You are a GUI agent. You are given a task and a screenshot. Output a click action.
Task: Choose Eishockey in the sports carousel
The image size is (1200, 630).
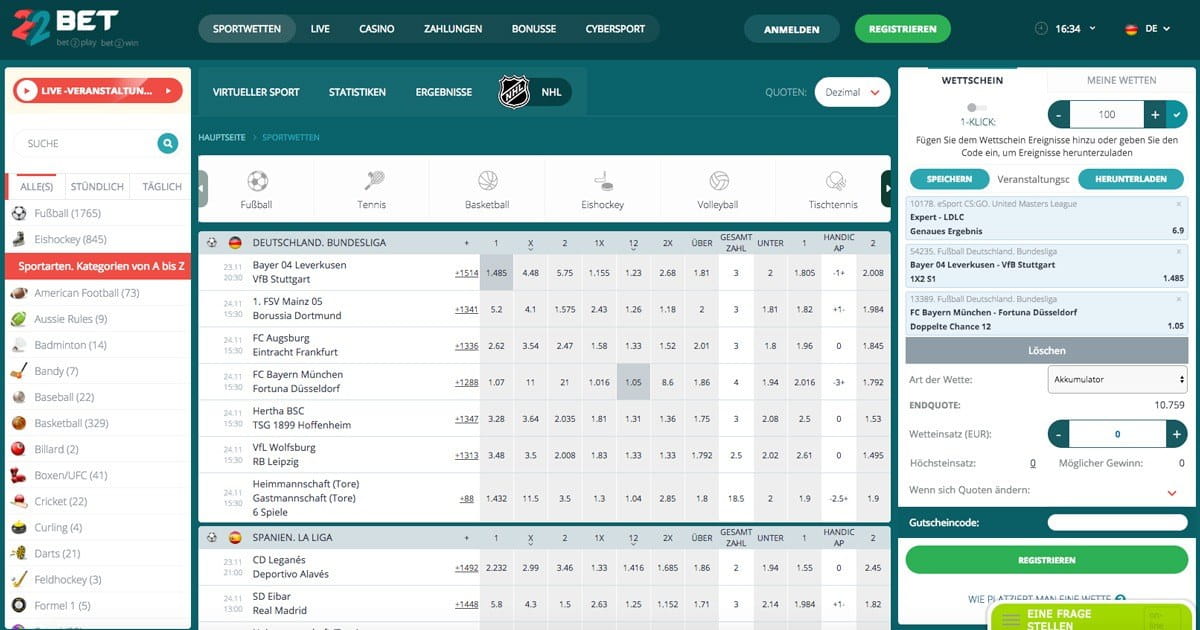tap(602, 189)
